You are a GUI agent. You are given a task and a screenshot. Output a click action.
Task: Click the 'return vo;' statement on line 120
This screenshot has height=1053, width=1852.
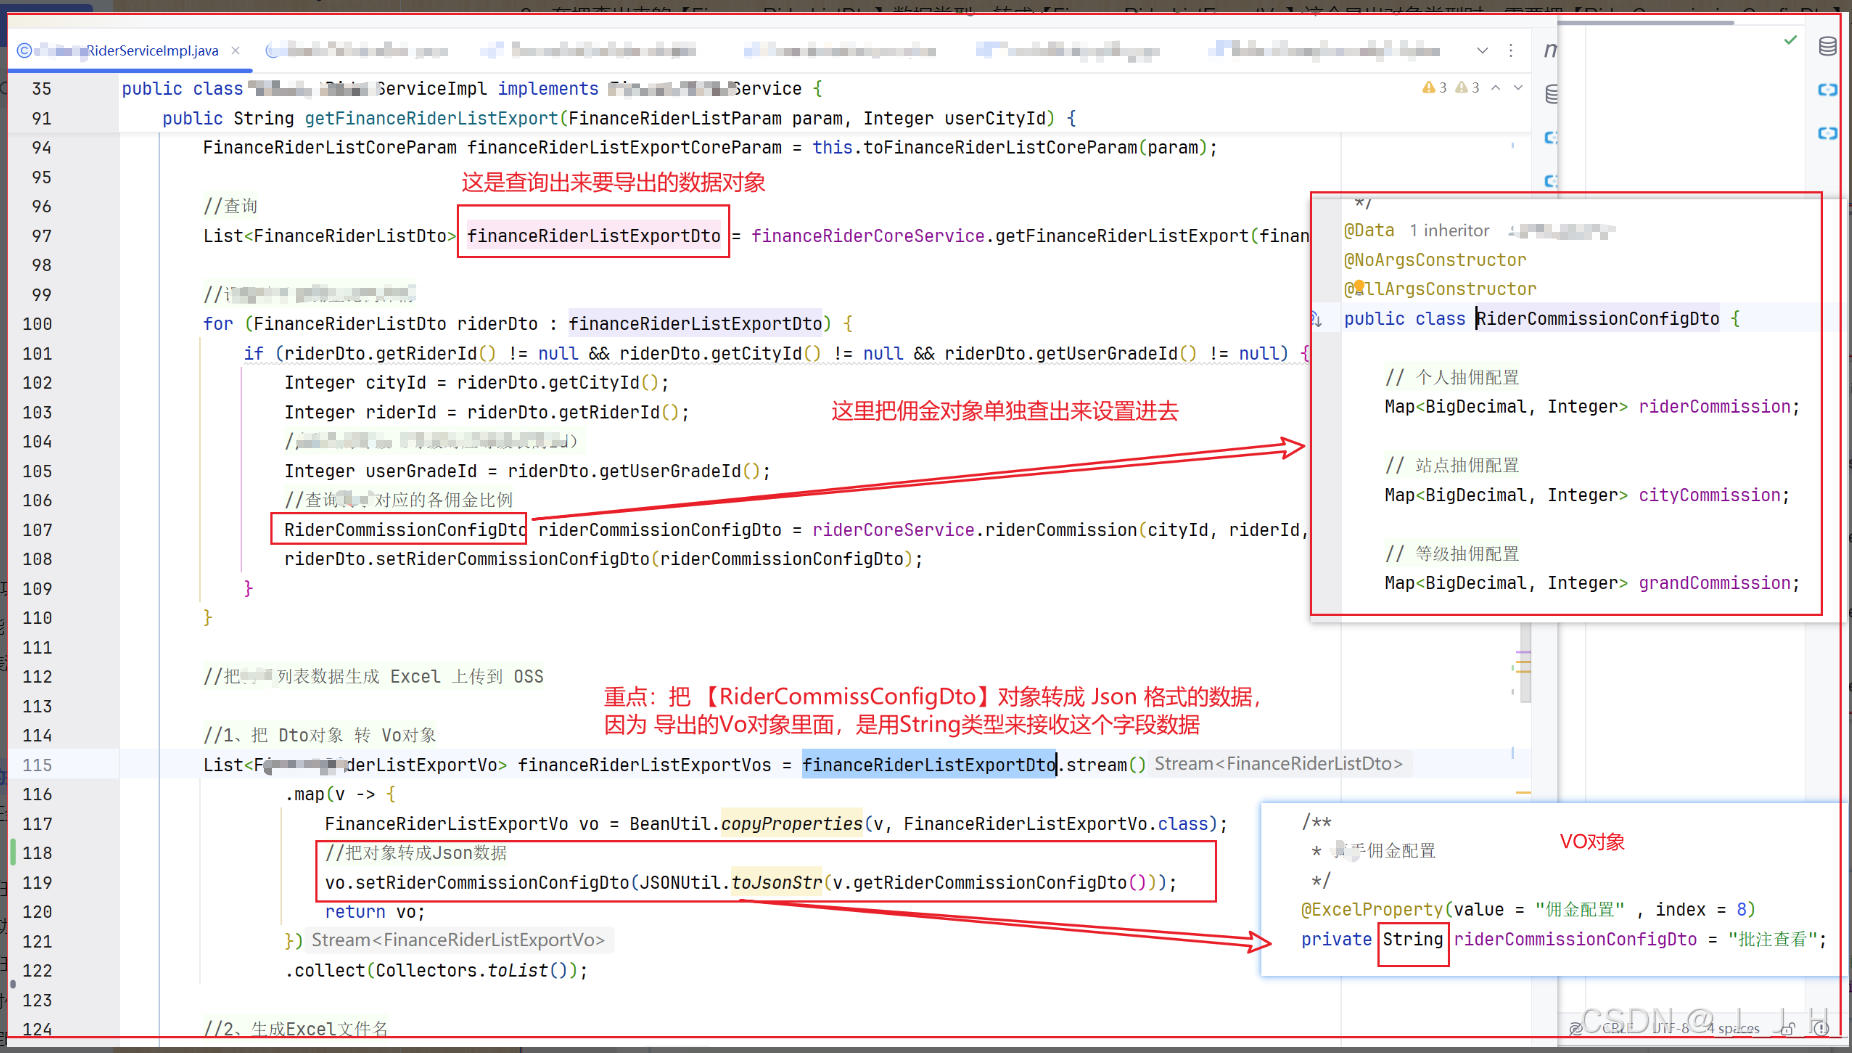(375, 912)
